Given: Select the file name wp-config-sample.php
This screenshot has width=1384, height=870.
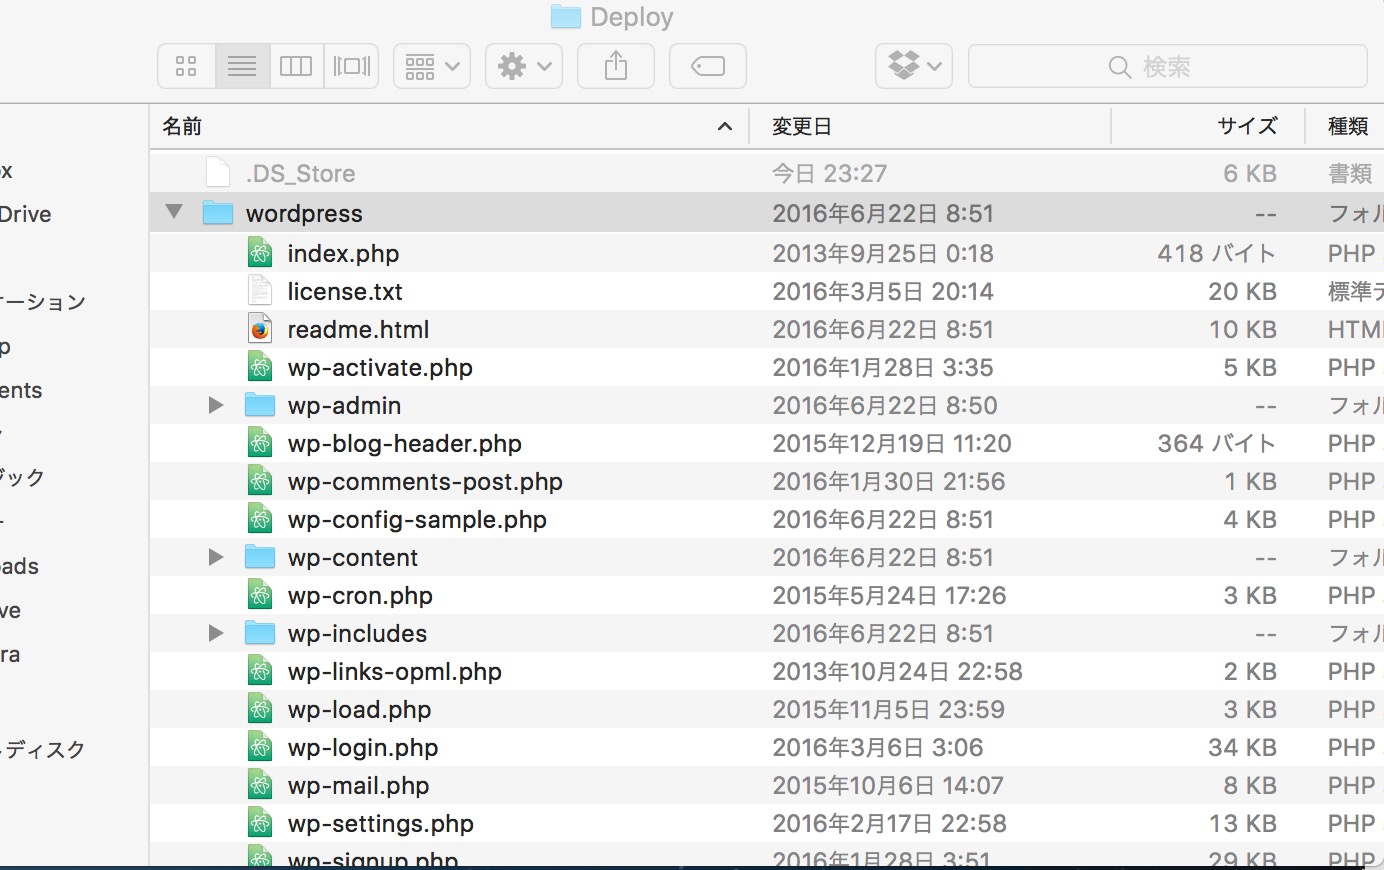Looking at the screenshot, I should pos(417,520).
